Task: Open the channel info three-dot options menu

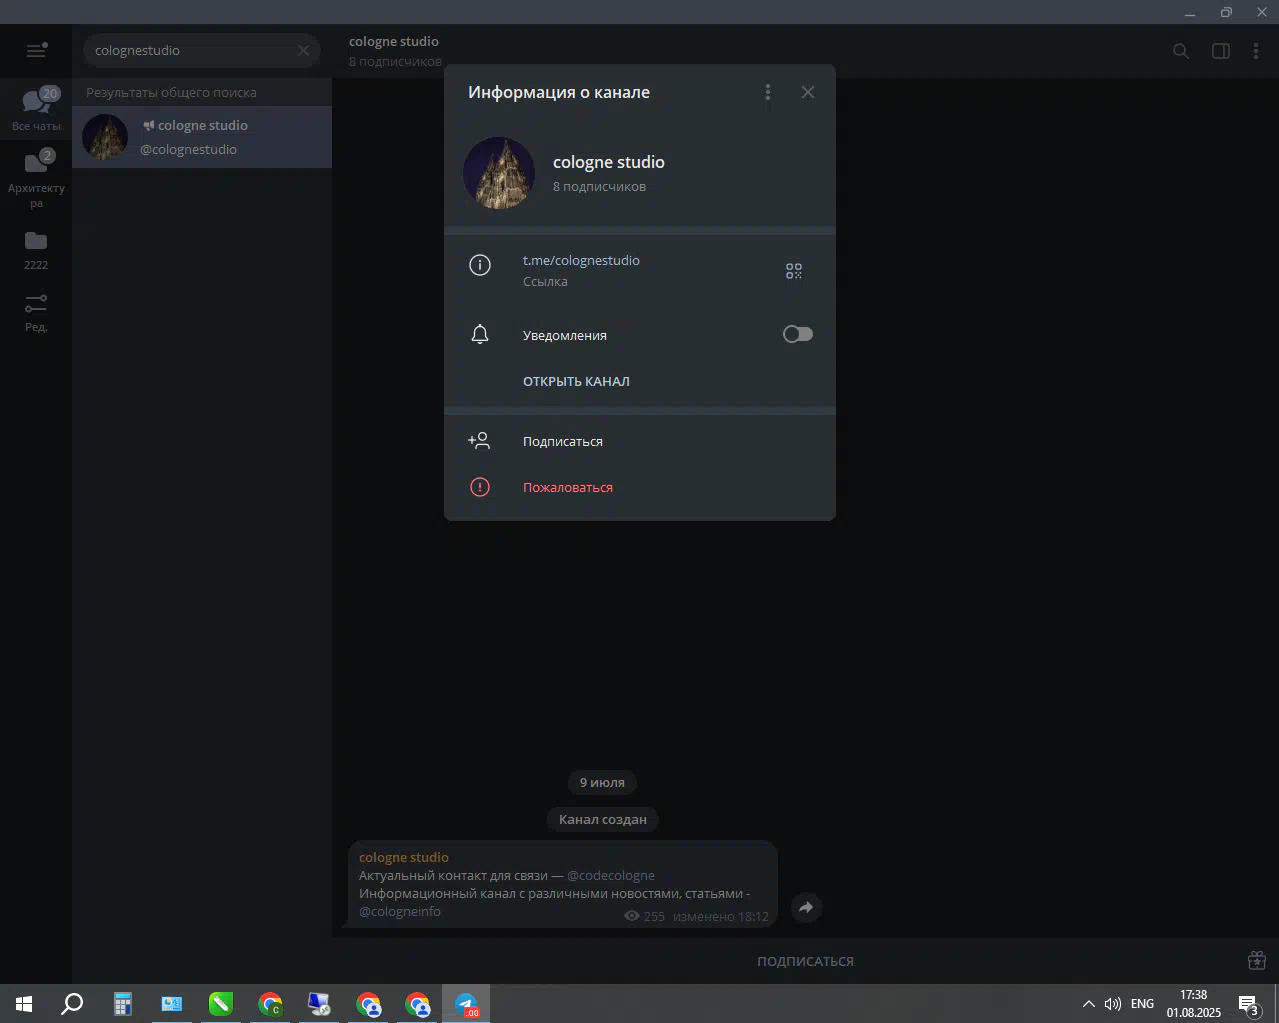Action: click(x=768, y=92)
